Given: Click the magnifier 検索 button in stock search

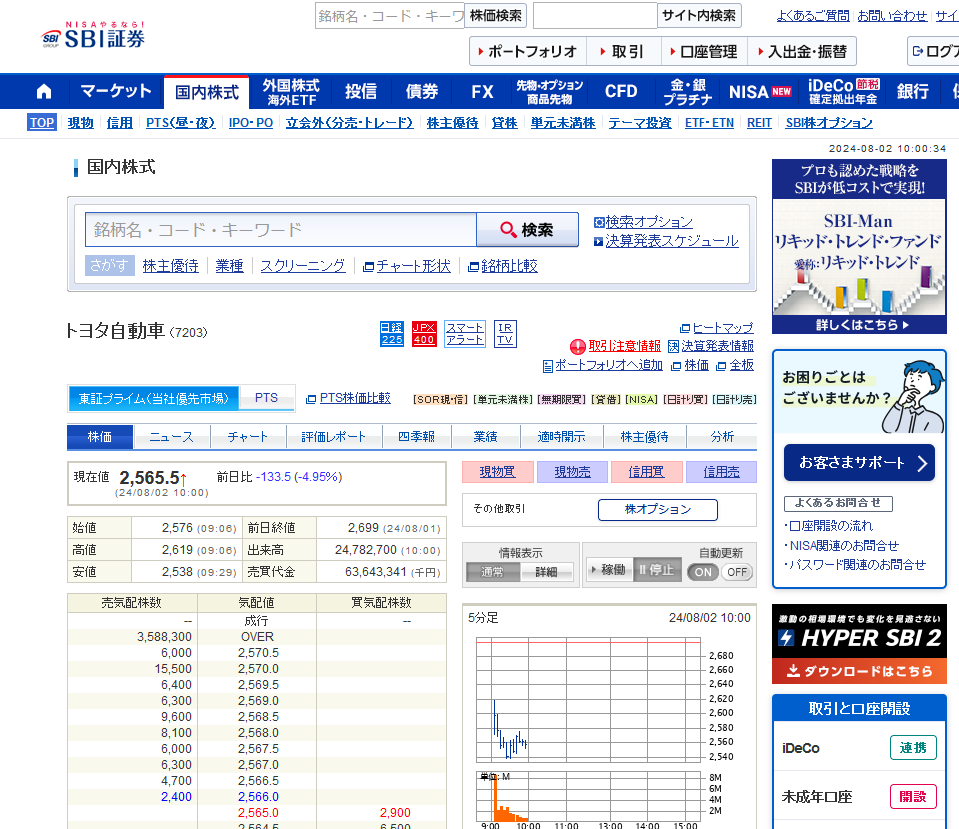Looking at the screenshot, I should (527, 230).
